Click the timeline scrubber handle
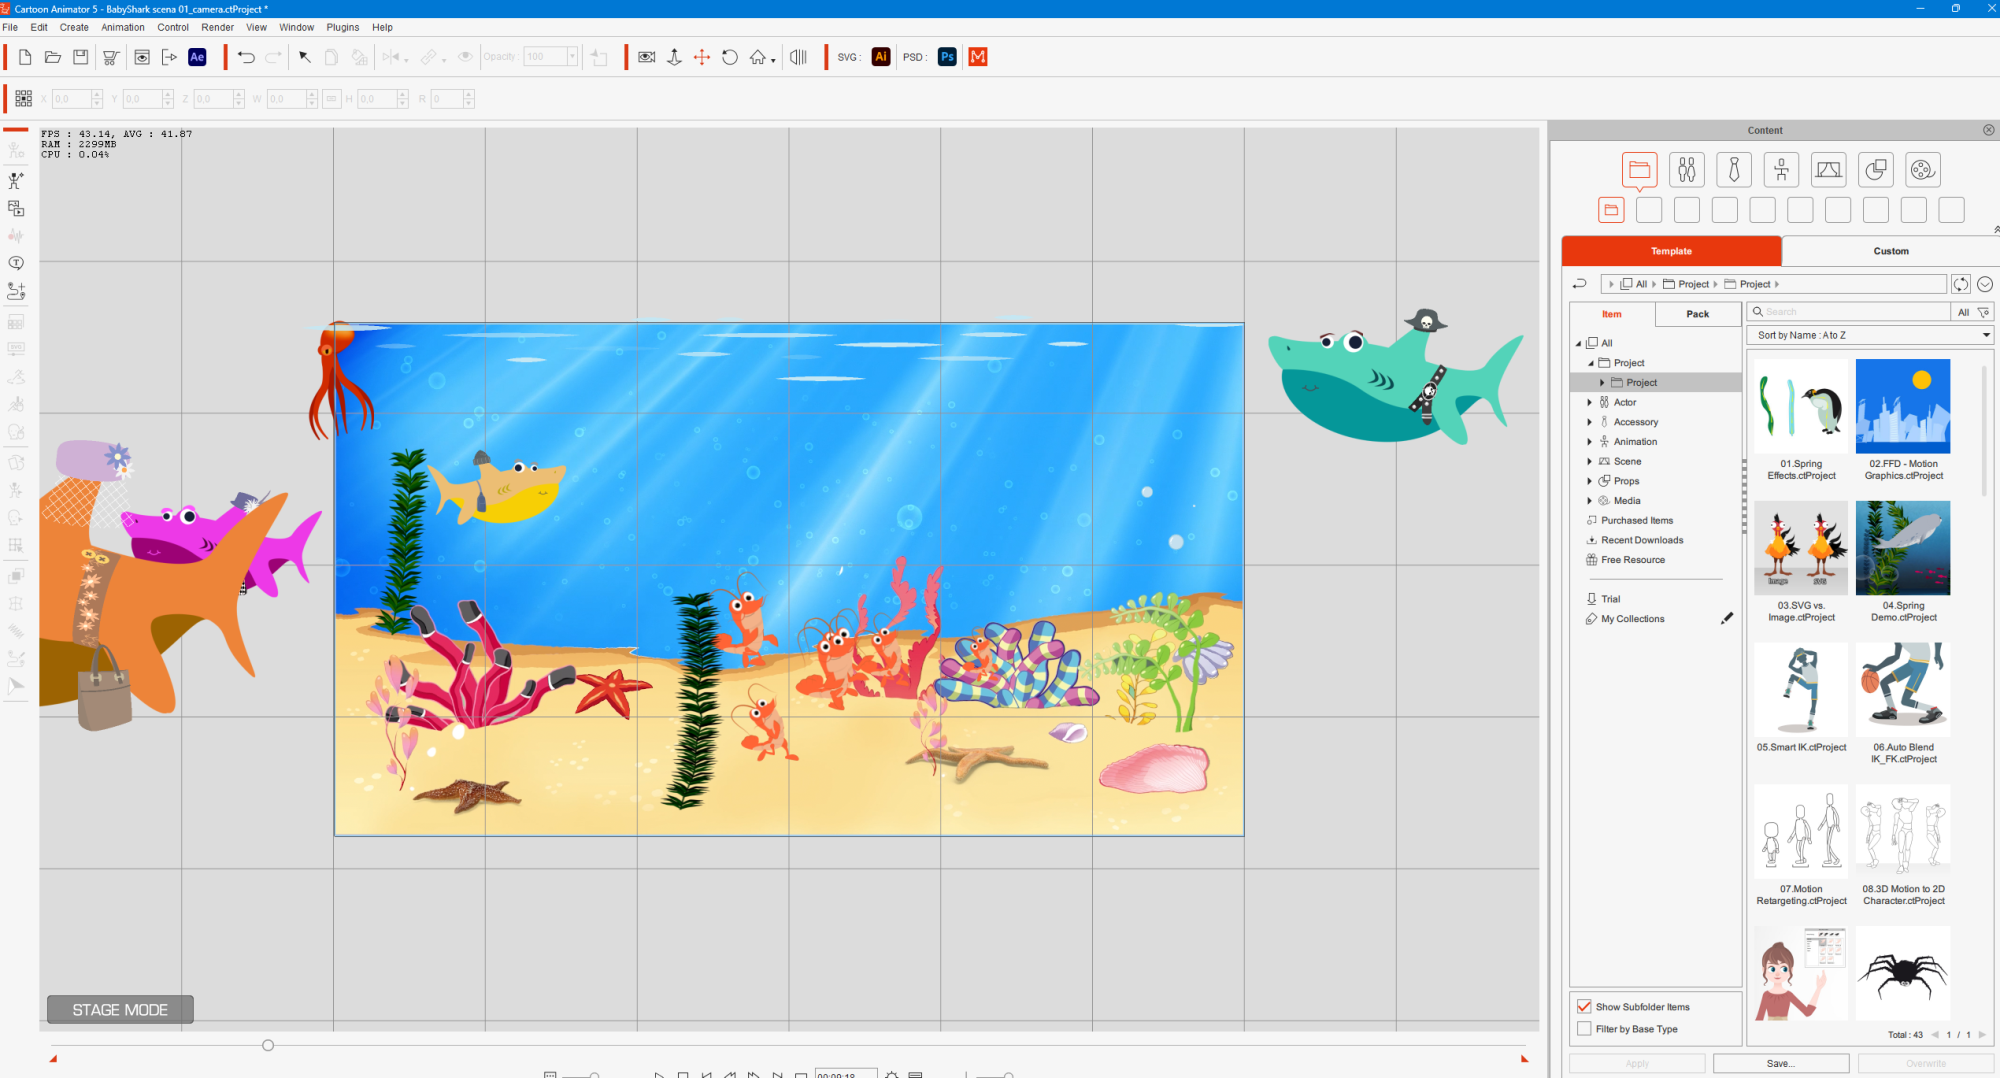This screenshot has width=2000, height=1078. tap(268, 1045)
